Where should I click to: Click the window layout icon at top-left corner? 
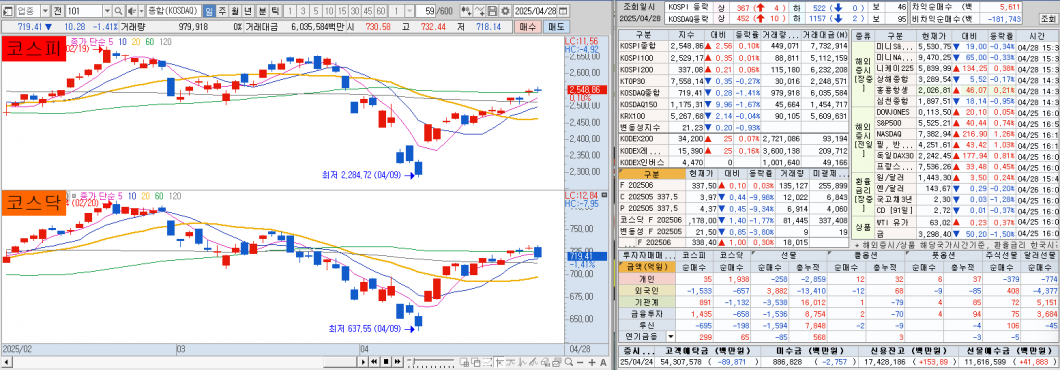click(7, 11)
